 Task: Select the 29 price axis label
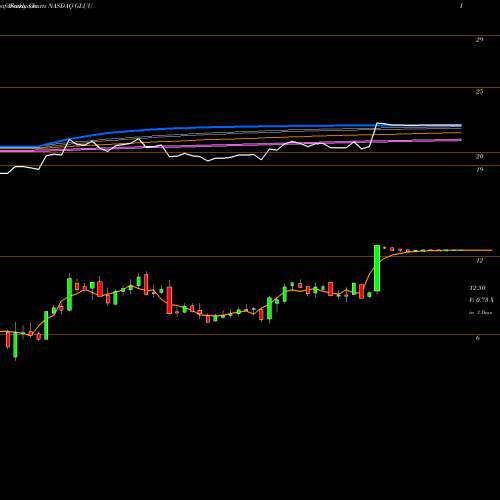(x=479, y=40)
